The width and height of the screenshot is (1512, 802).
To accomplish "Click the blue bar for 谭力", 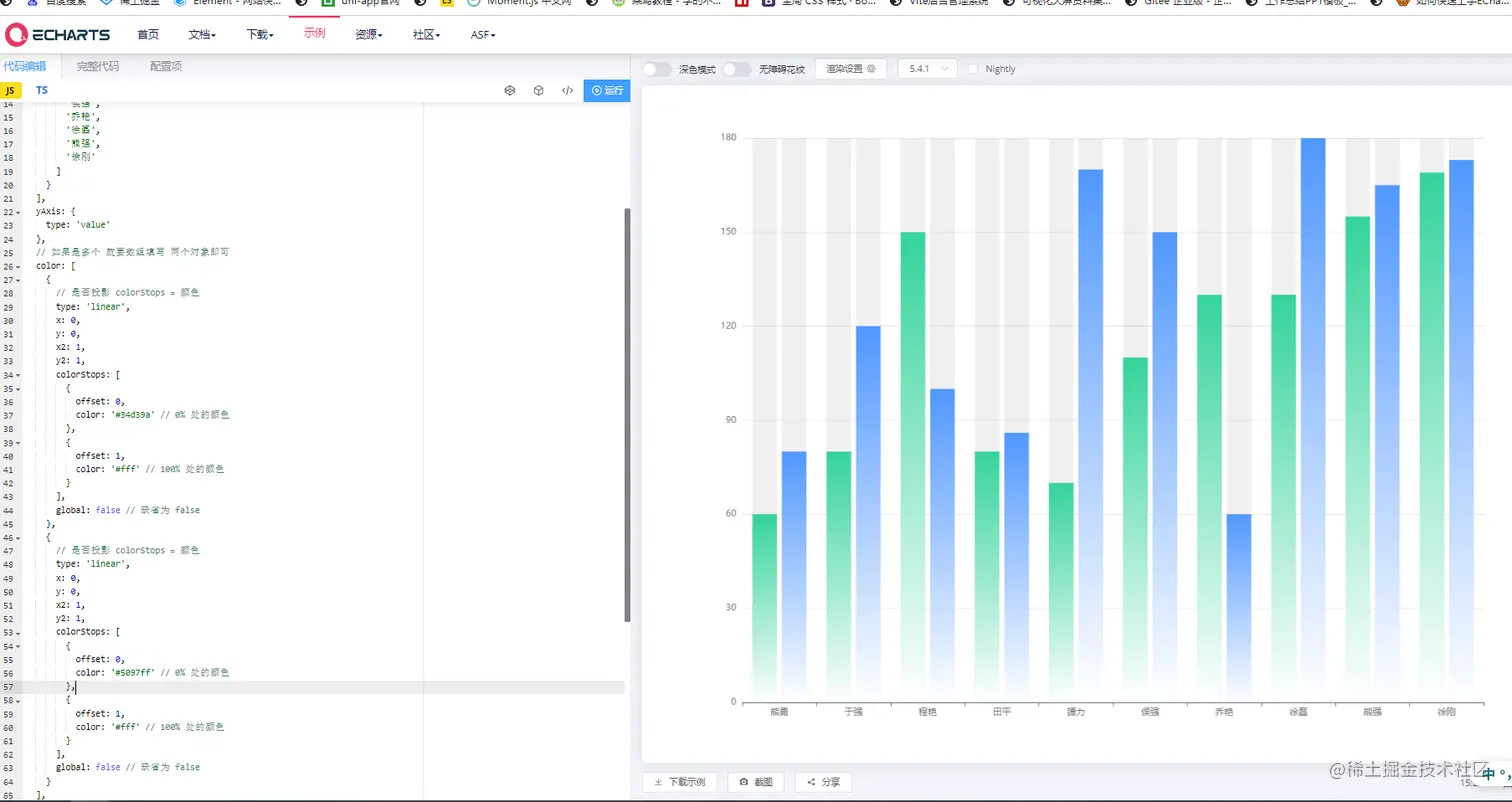I will 1091,435.
